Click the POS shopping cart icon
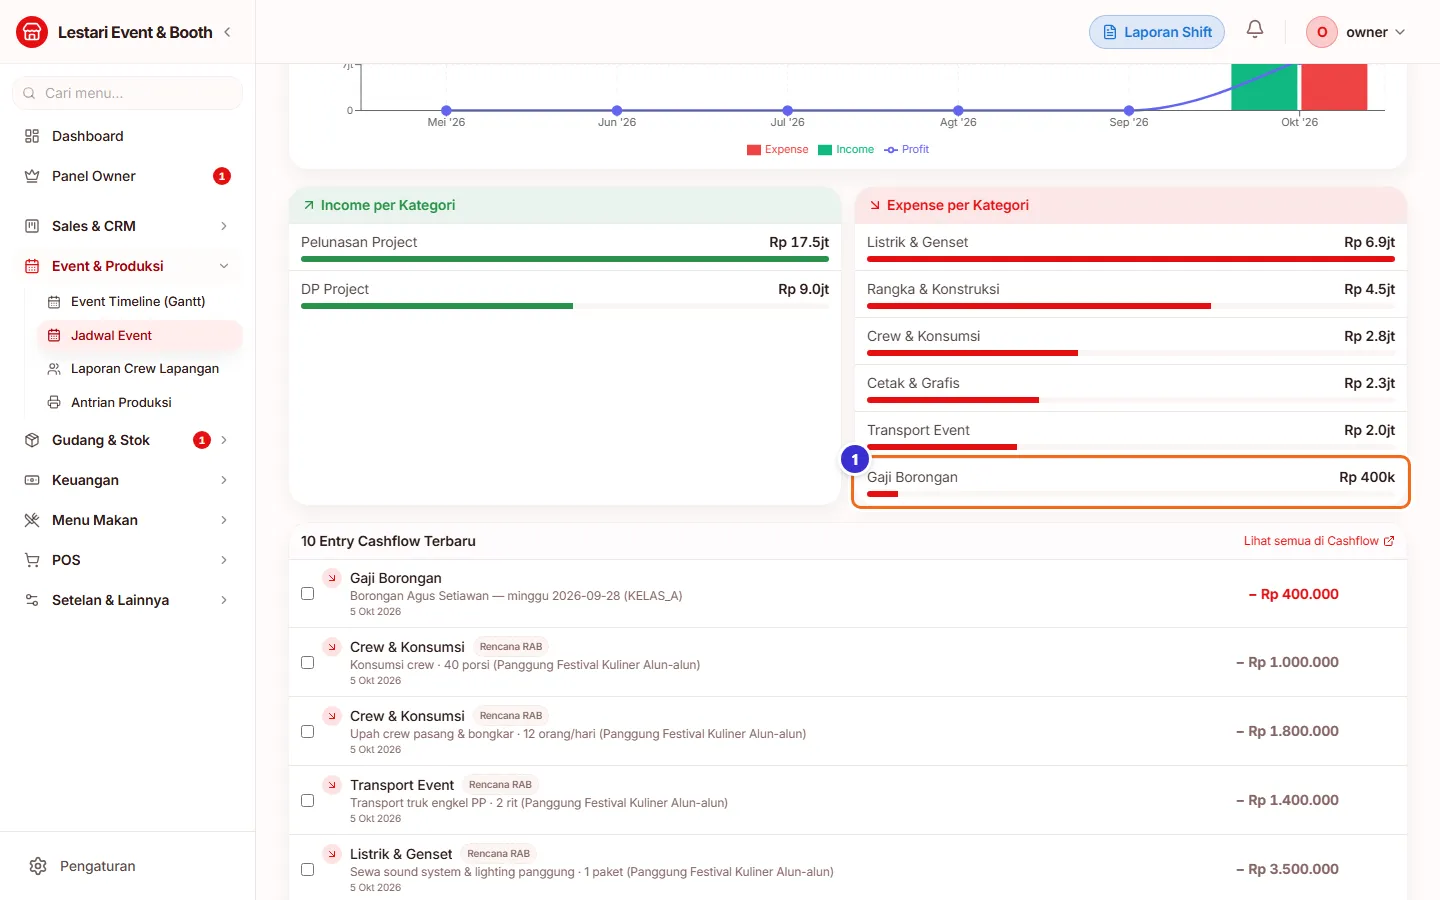 [x=32, y=560]
